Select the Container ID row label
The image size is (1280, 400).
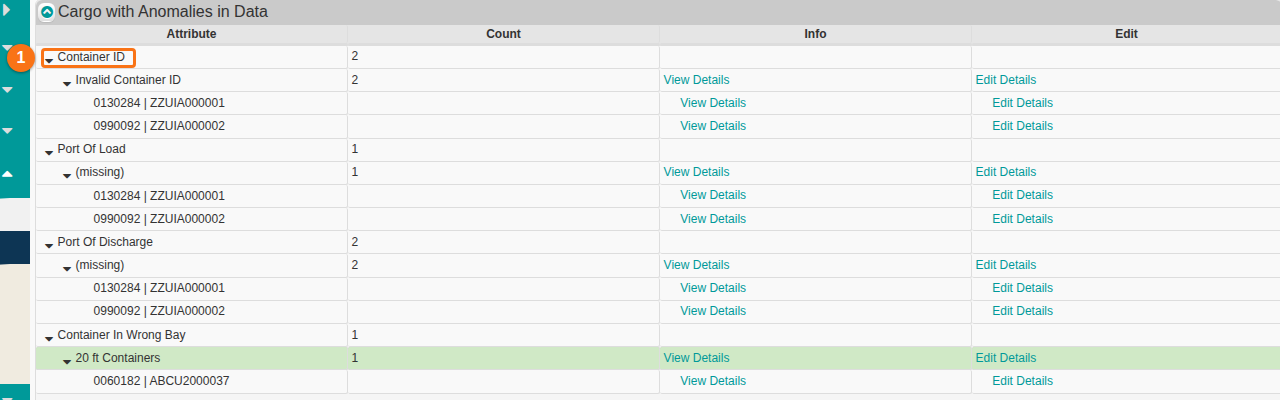91,57
